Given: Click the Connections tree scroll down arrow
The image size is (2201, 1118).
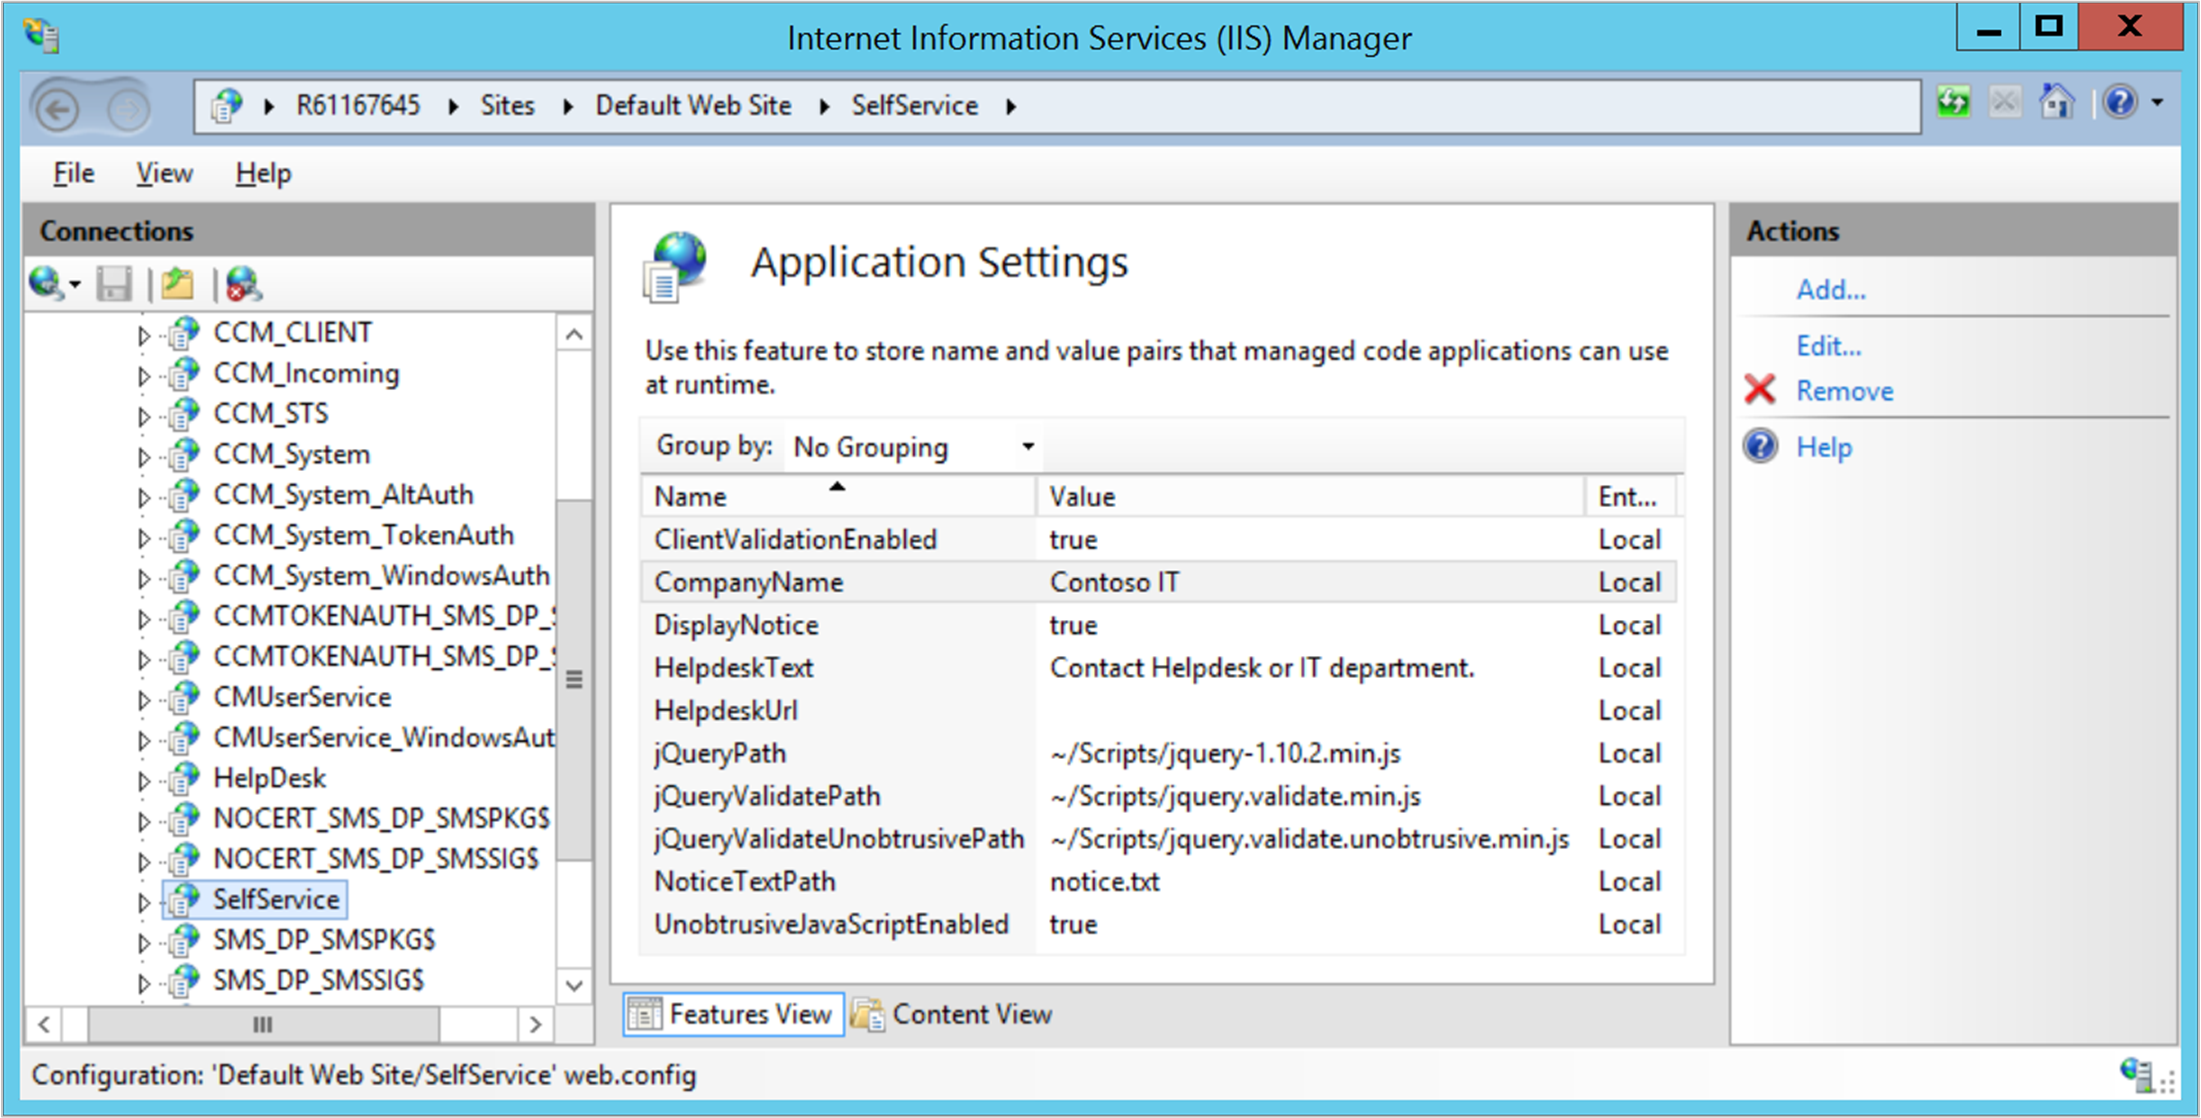Looking at the screenshot, I should point(574,985).
